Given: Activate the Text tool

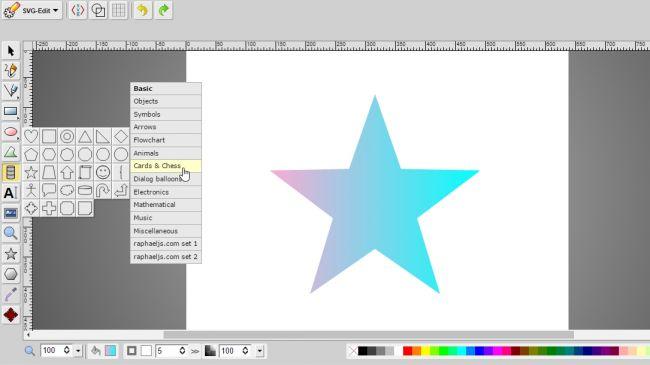Looking at the screenshot, I should point(11,193).
